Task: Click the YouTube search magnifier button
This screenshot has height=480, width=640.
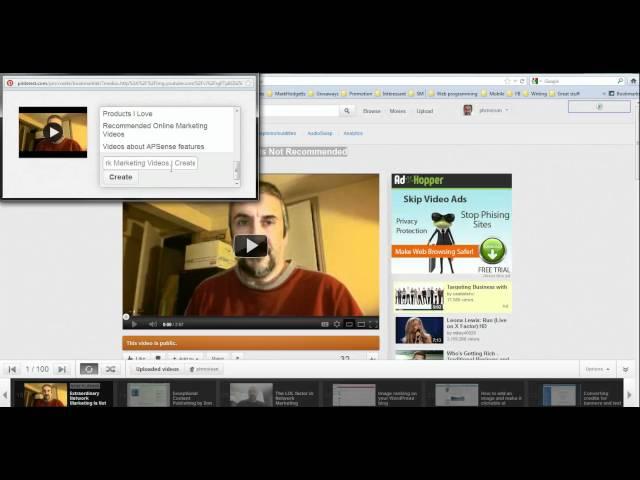Action: tap(347, 111)
